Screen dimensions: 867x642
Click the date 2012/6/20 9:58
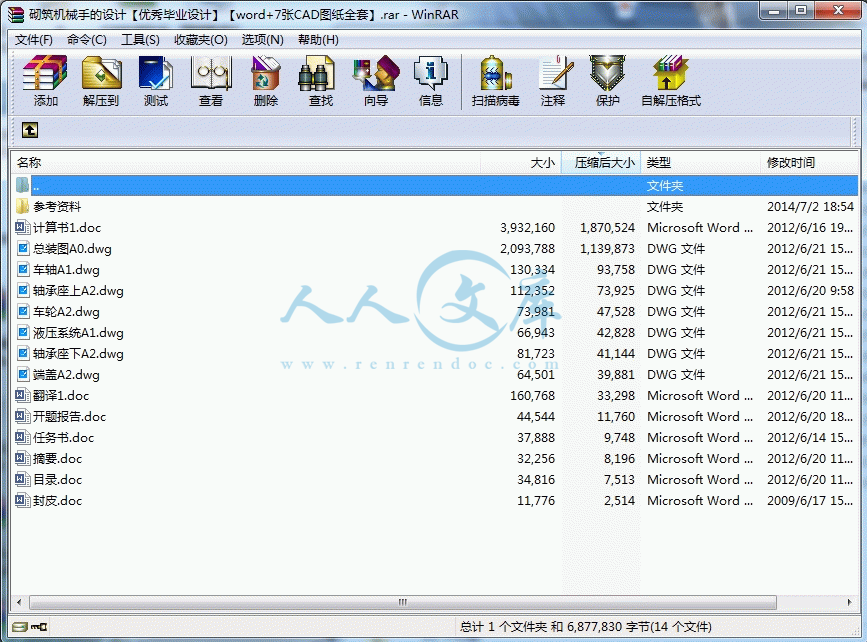point(810,290)
